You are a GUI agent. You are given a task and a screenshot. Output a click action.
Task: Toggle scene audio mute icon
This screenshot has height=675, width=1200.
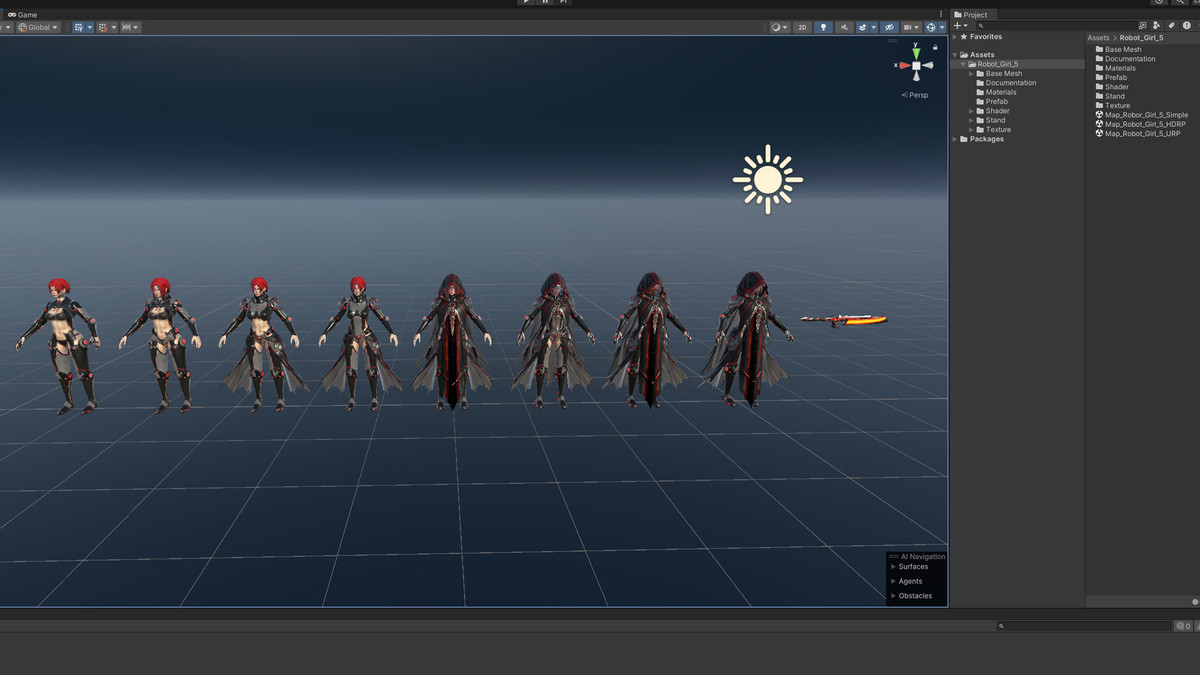coord(845,27)
